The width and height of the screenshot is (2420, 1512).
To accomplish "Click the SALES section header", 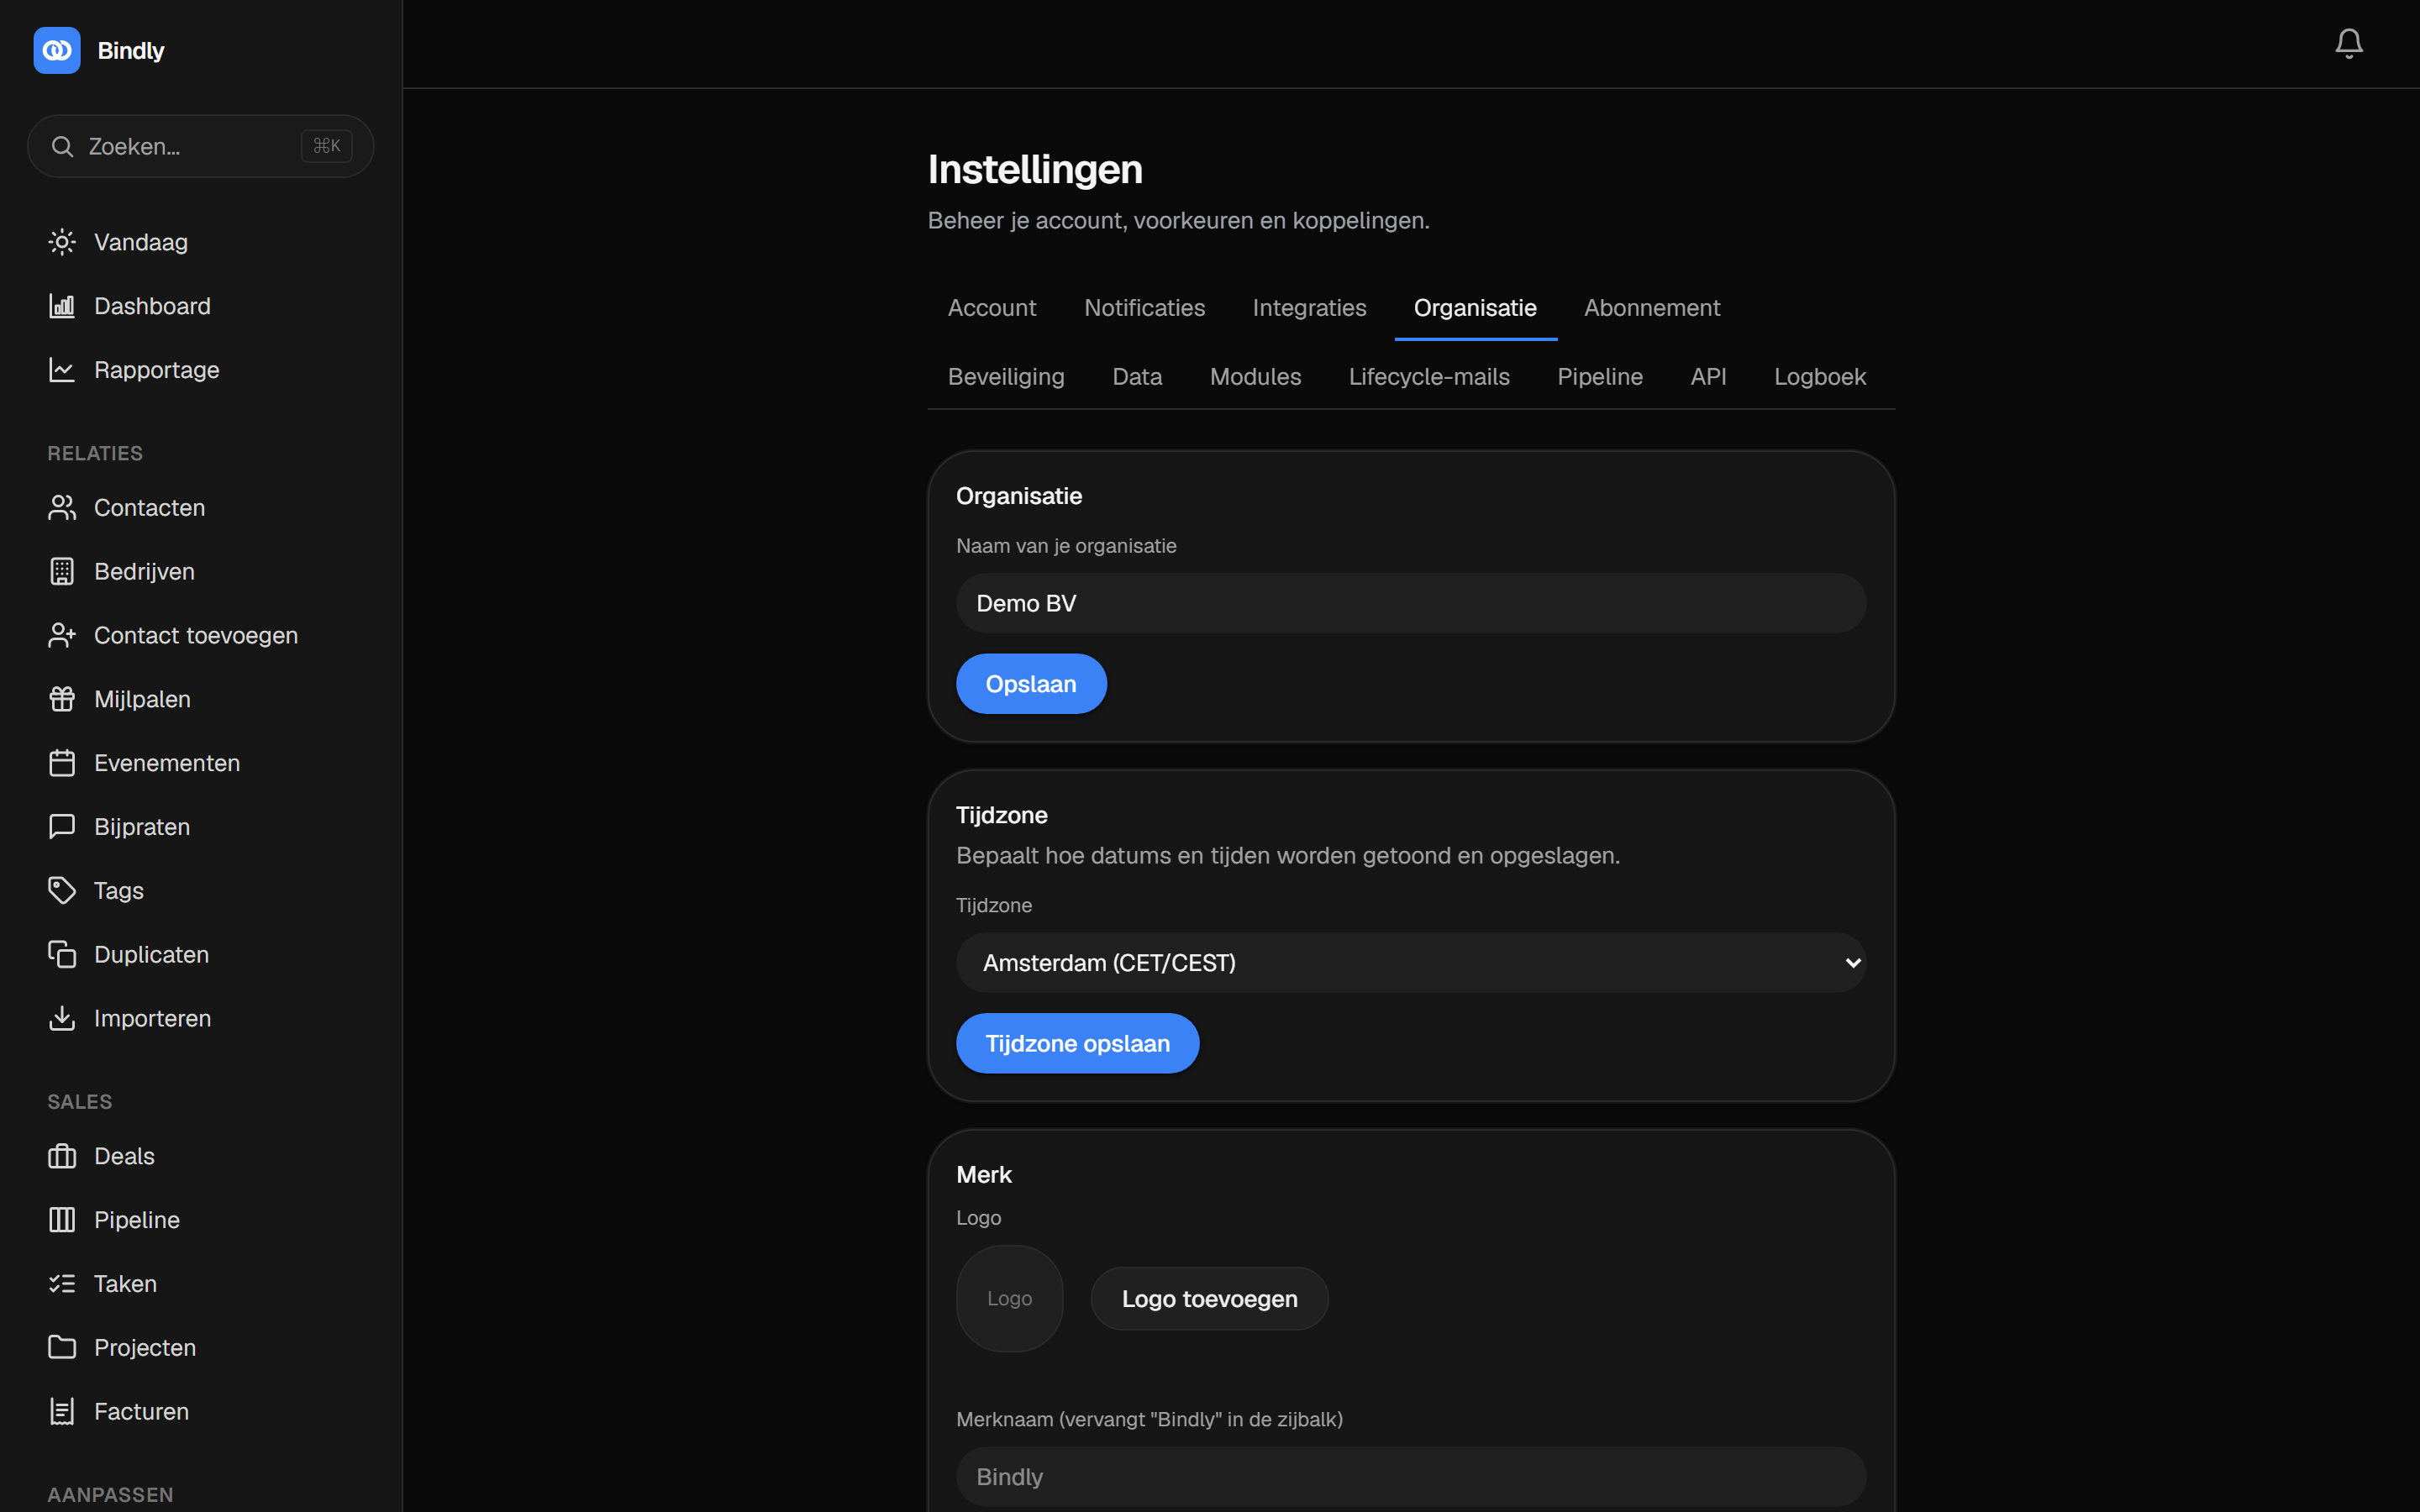I will pos(80,1102).
